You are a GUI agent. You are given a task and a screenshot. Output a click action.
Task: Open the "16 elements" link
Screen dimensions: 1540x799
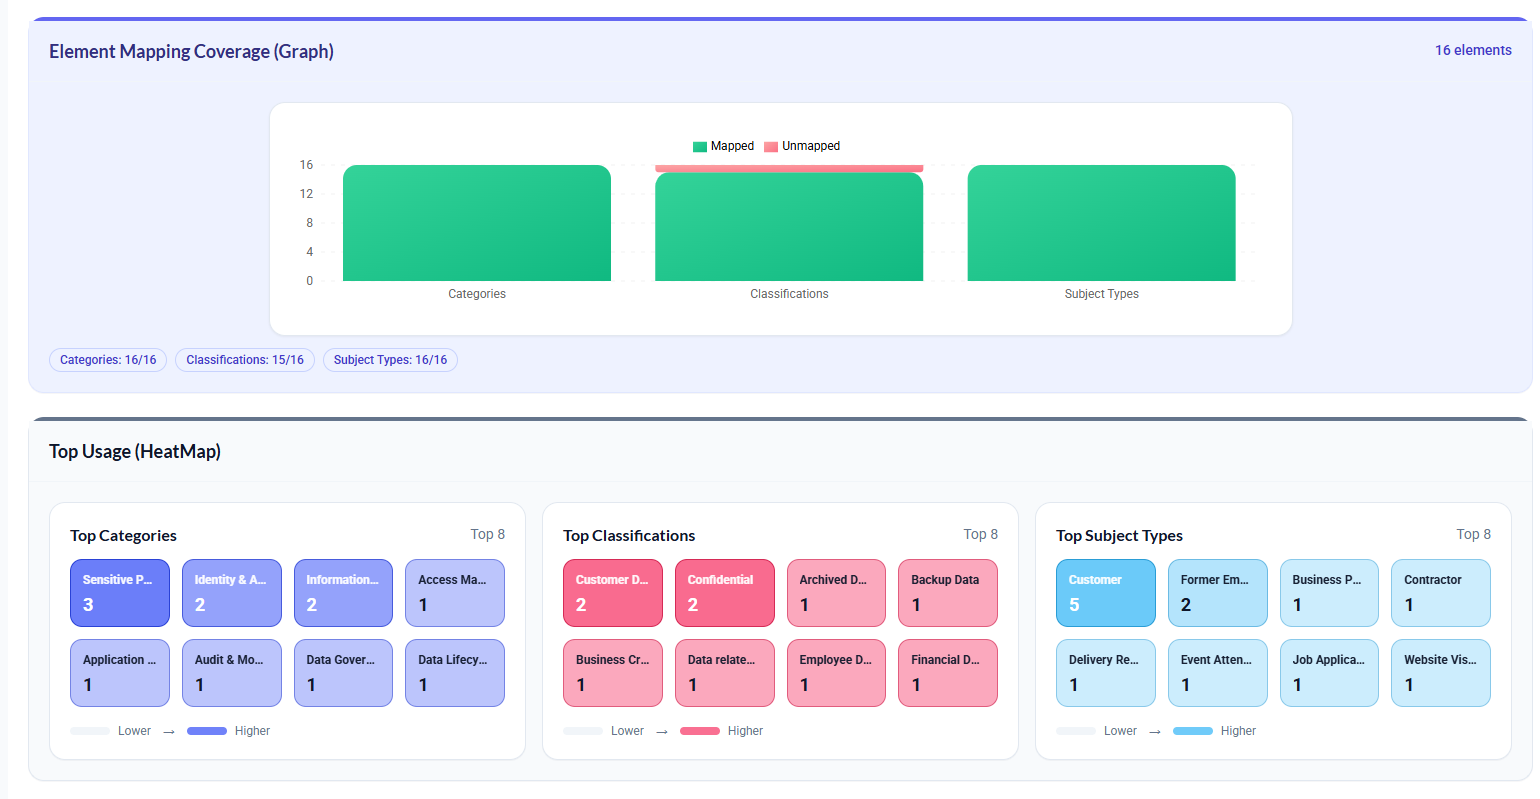1473,50
